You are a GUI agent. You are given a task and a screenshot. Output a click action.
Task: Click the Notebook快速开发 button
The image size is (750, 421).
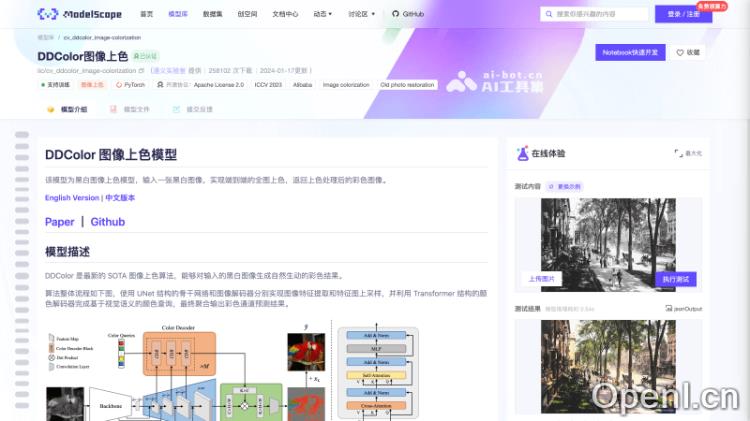coord(631,52)
